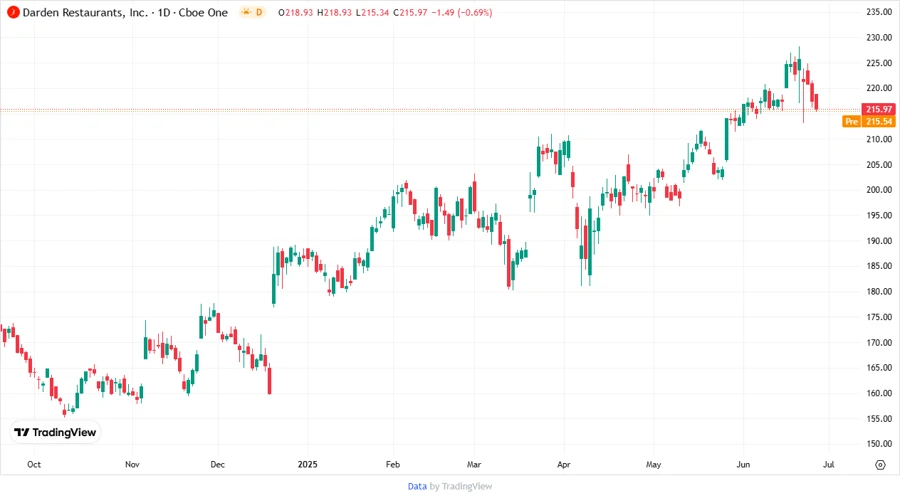Click the 235.00 price axis label
Screen dimensions: 900x498
pyautogui.click(x=879, y=12)
